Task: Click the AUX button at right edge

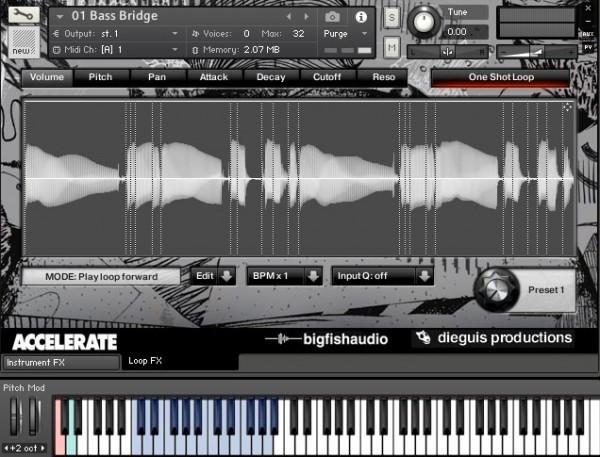Action: coord(589,34)
